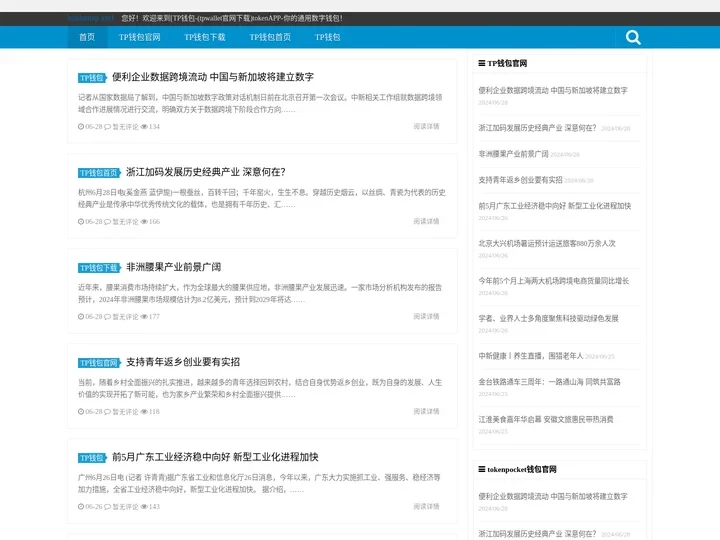
Task: Open tokenpocket section link 便利企业数据跨境流动
Action: 553,496
